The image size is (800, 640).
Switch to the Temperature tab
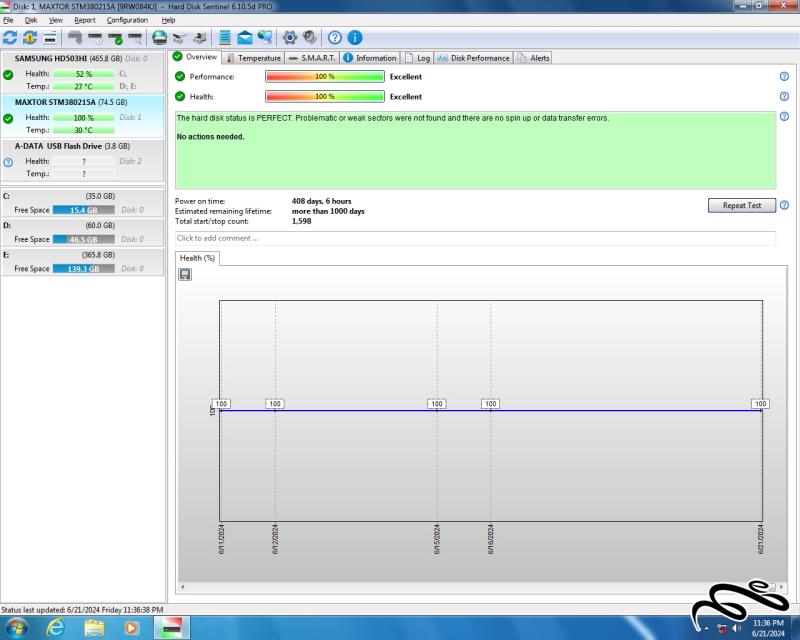[x=254, y=58]
